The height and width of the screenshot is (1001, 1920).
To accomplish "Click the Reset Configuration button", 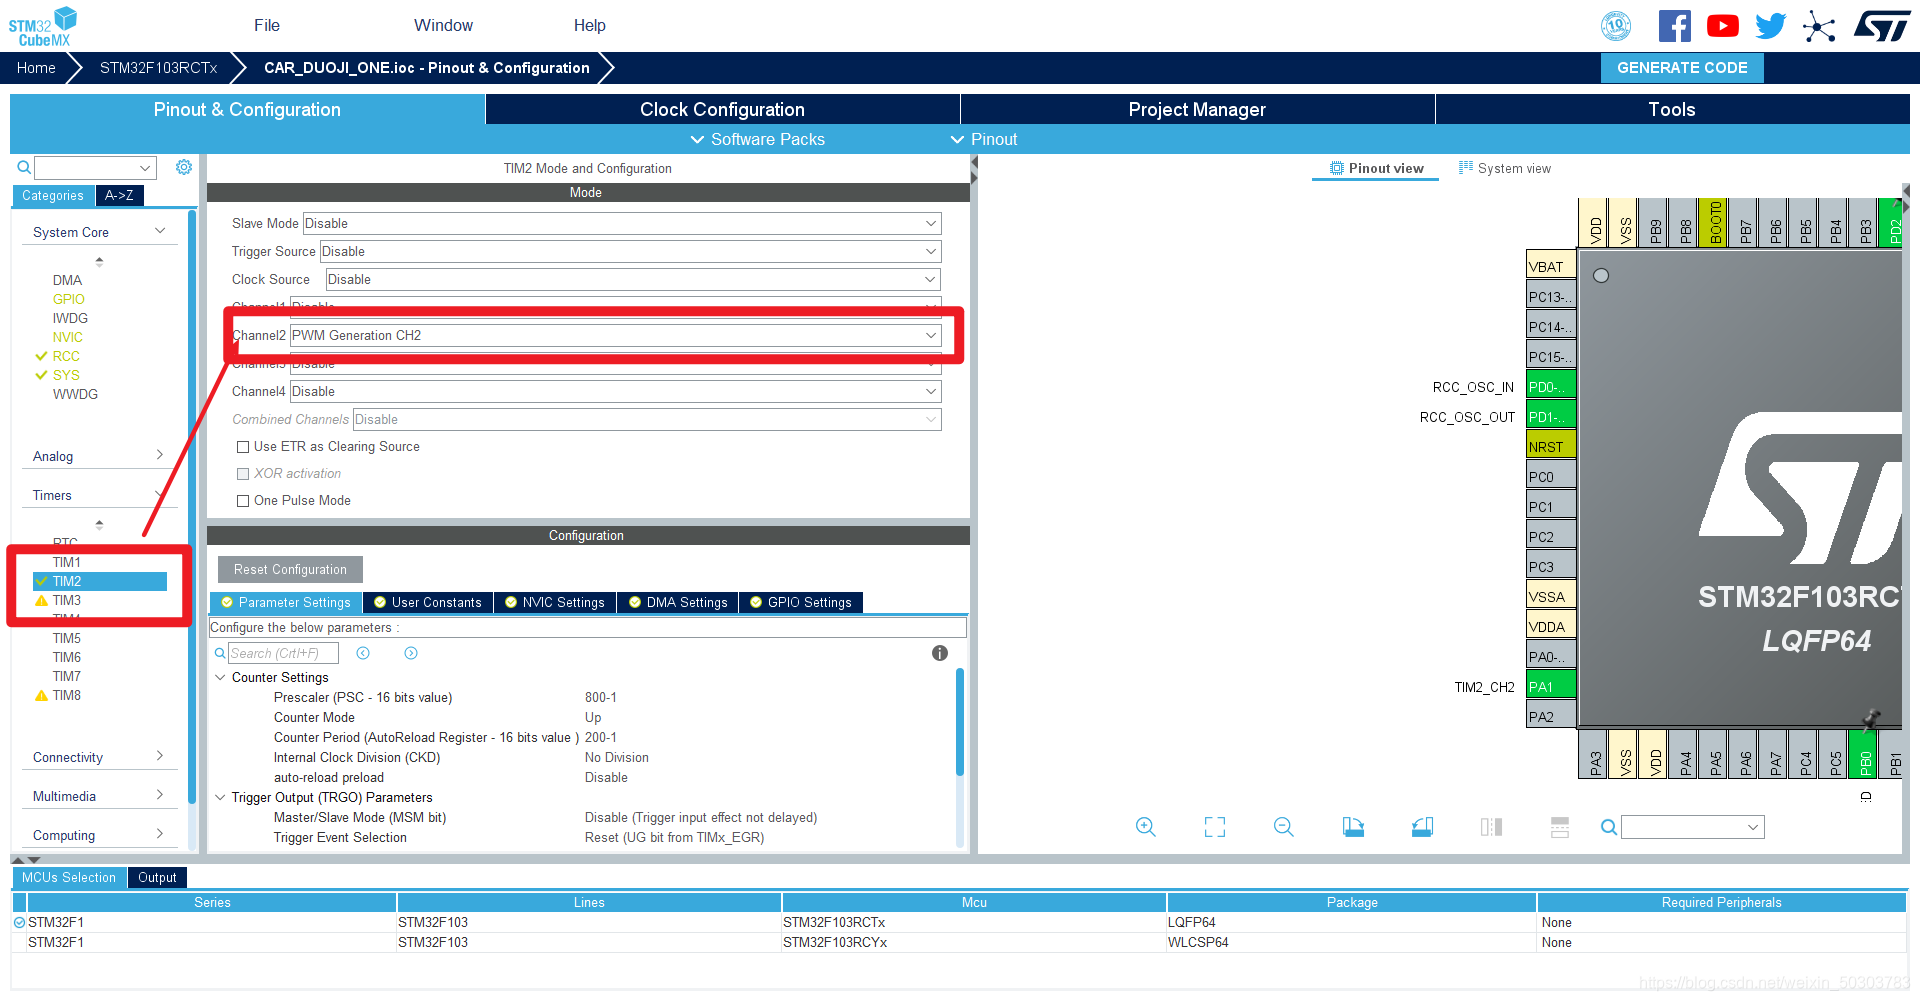I will pos(290,569).
